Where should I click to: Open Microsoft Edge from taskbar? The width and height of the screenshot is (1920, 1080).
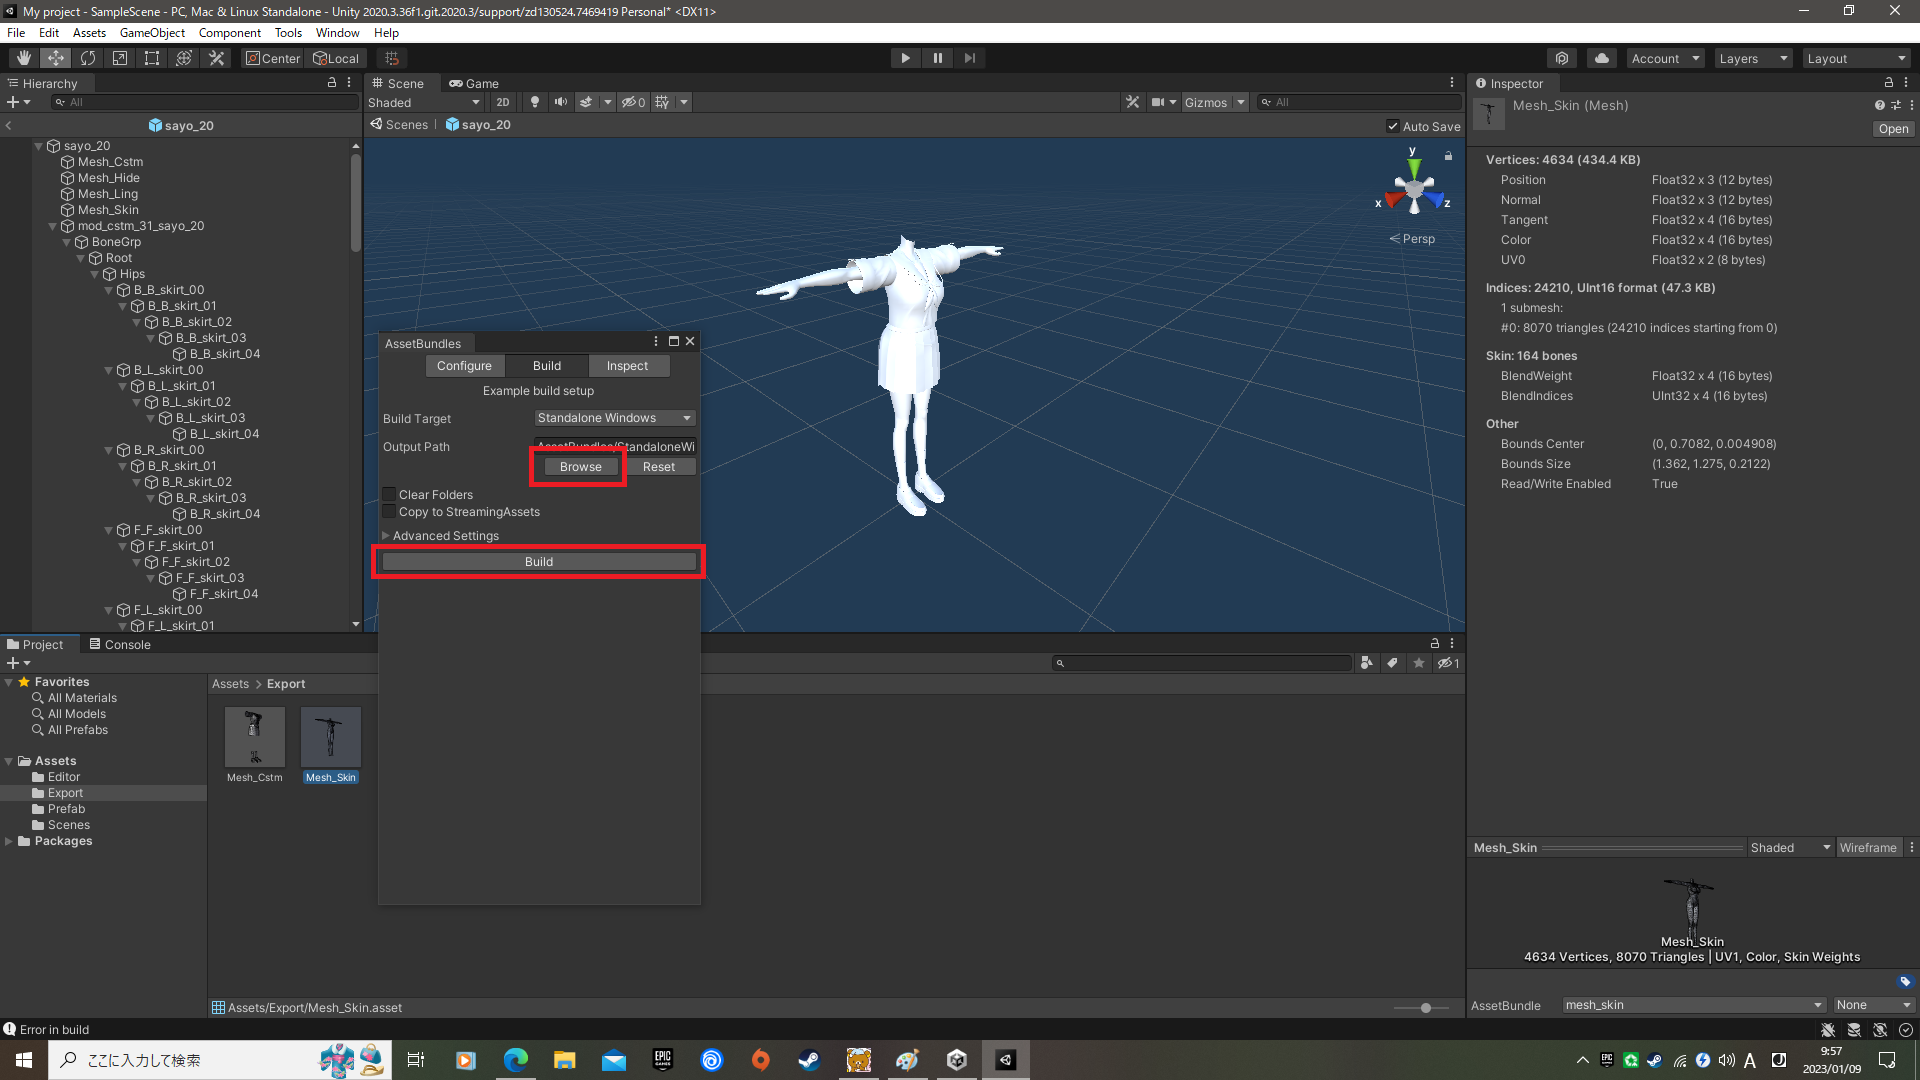point(515,1060)
